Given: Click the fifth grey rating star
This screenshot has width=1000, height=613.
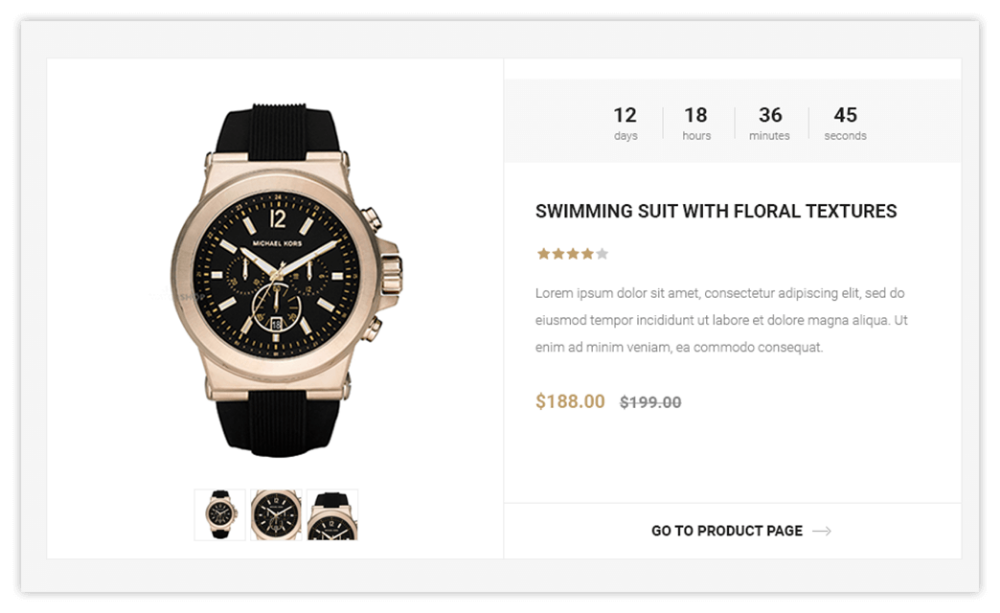Looking at the screenshot, I should tap(602, 254).
